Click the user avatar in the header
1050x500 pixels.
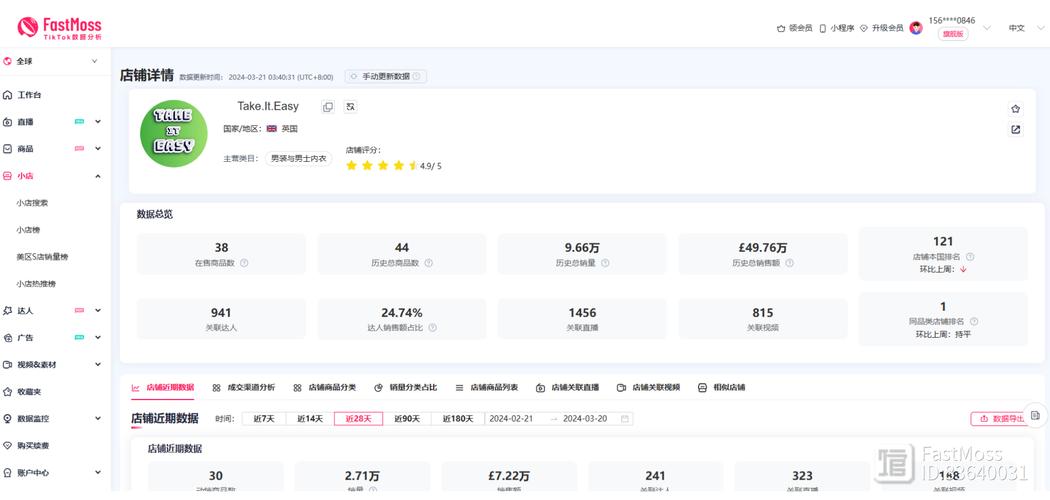(915, 28)
